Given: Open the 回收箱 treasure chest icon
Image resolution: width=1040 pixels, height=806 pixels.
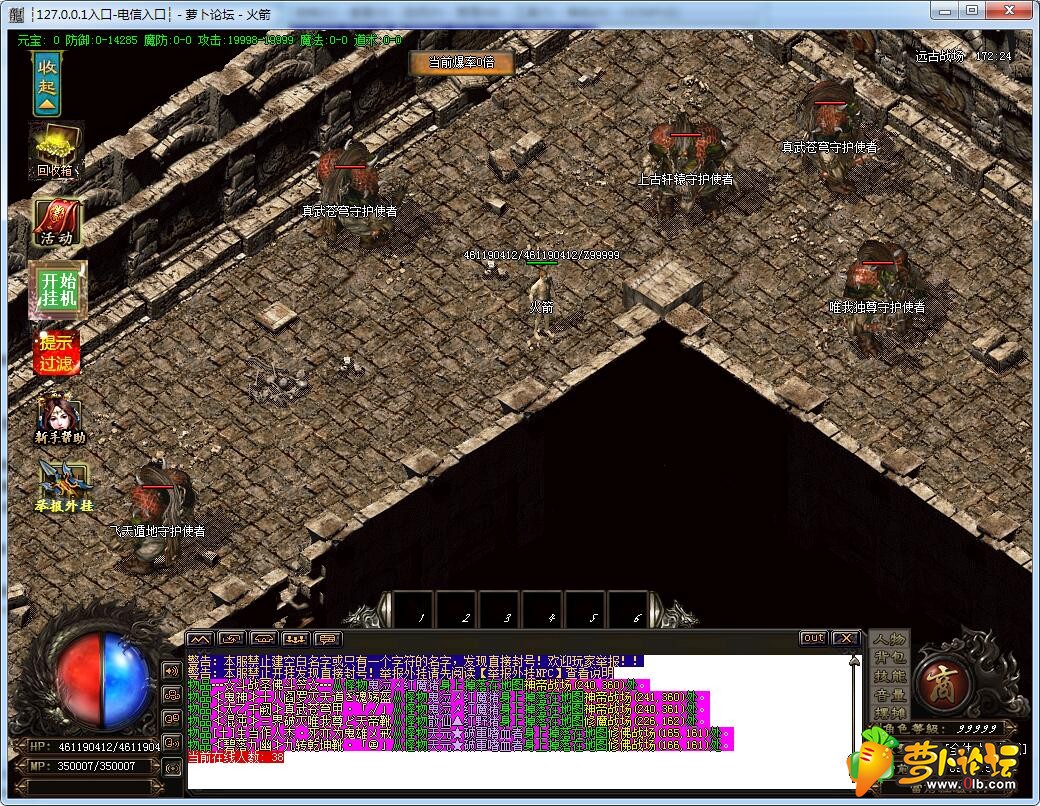Looking at the screenshot, I should 56,151.
